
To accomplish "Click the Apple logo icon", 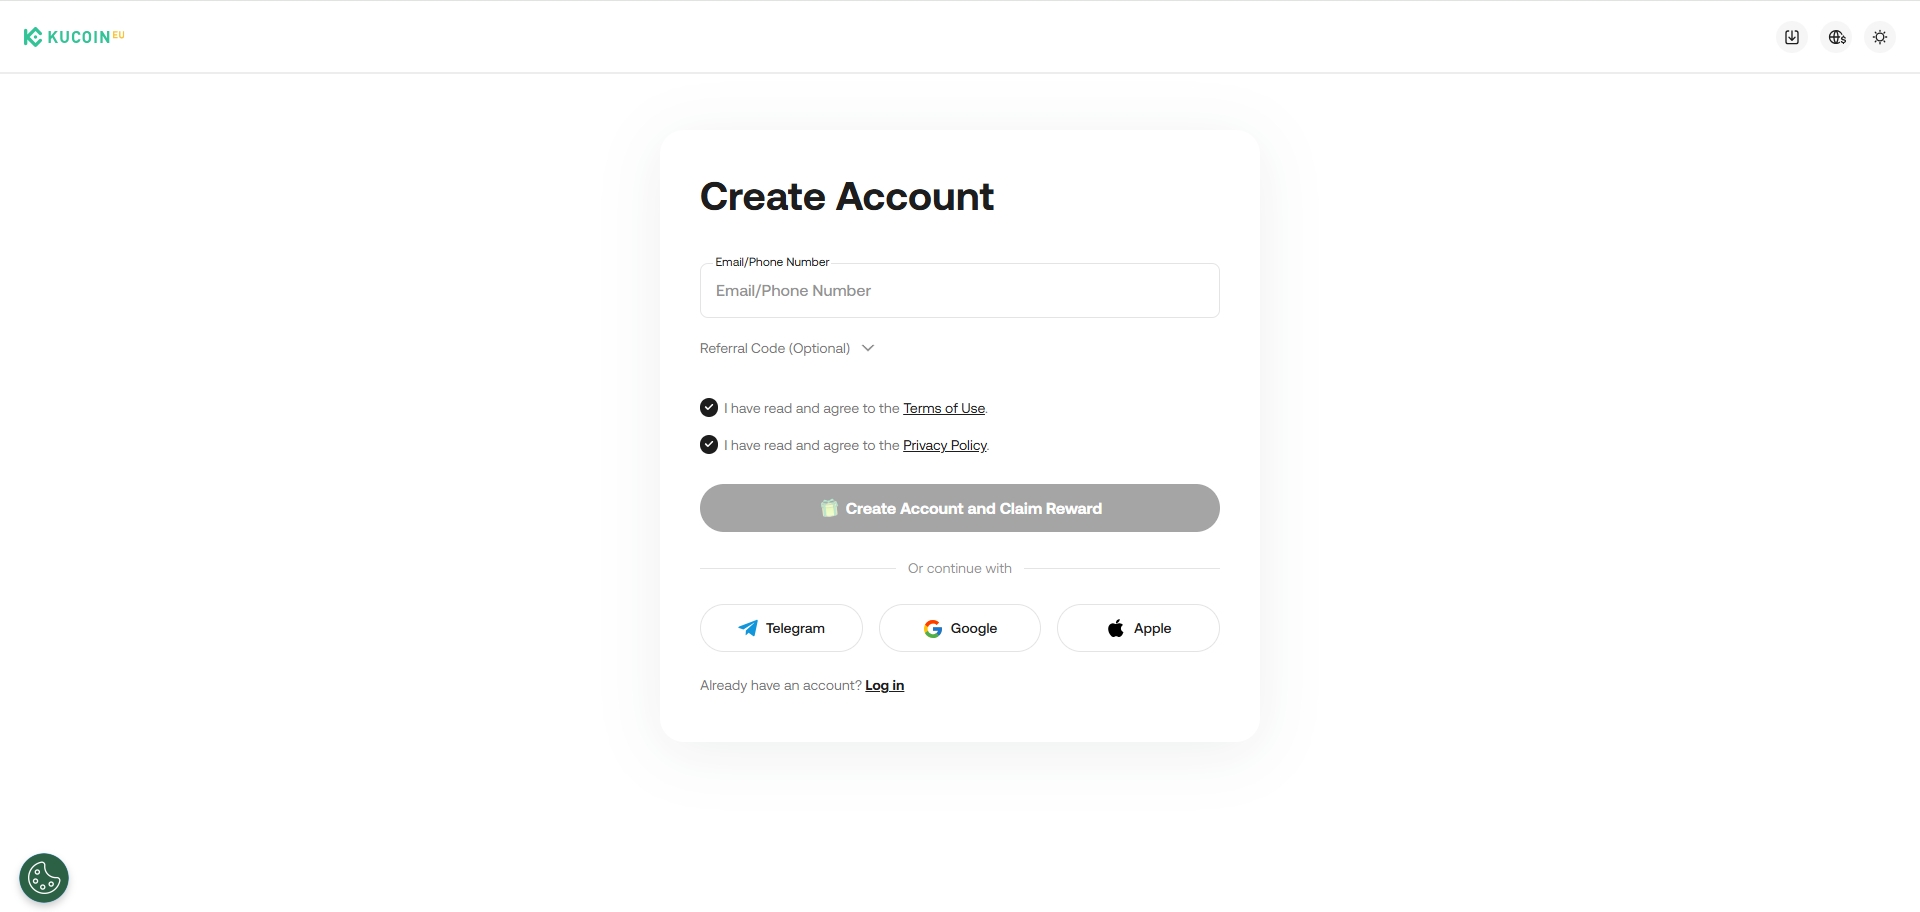I will 1115,628.
